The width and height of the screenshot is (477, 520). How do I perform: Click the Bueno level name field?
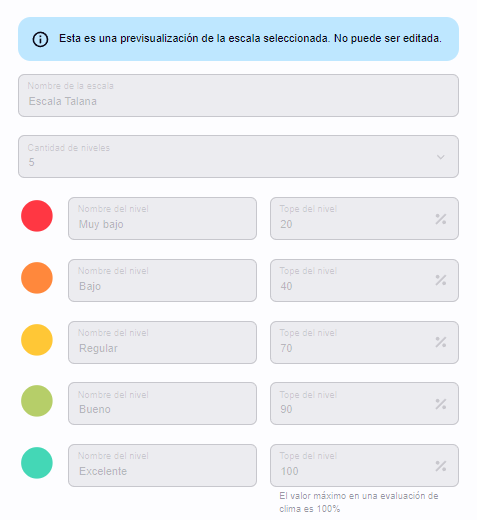click(x=162, y=403)
